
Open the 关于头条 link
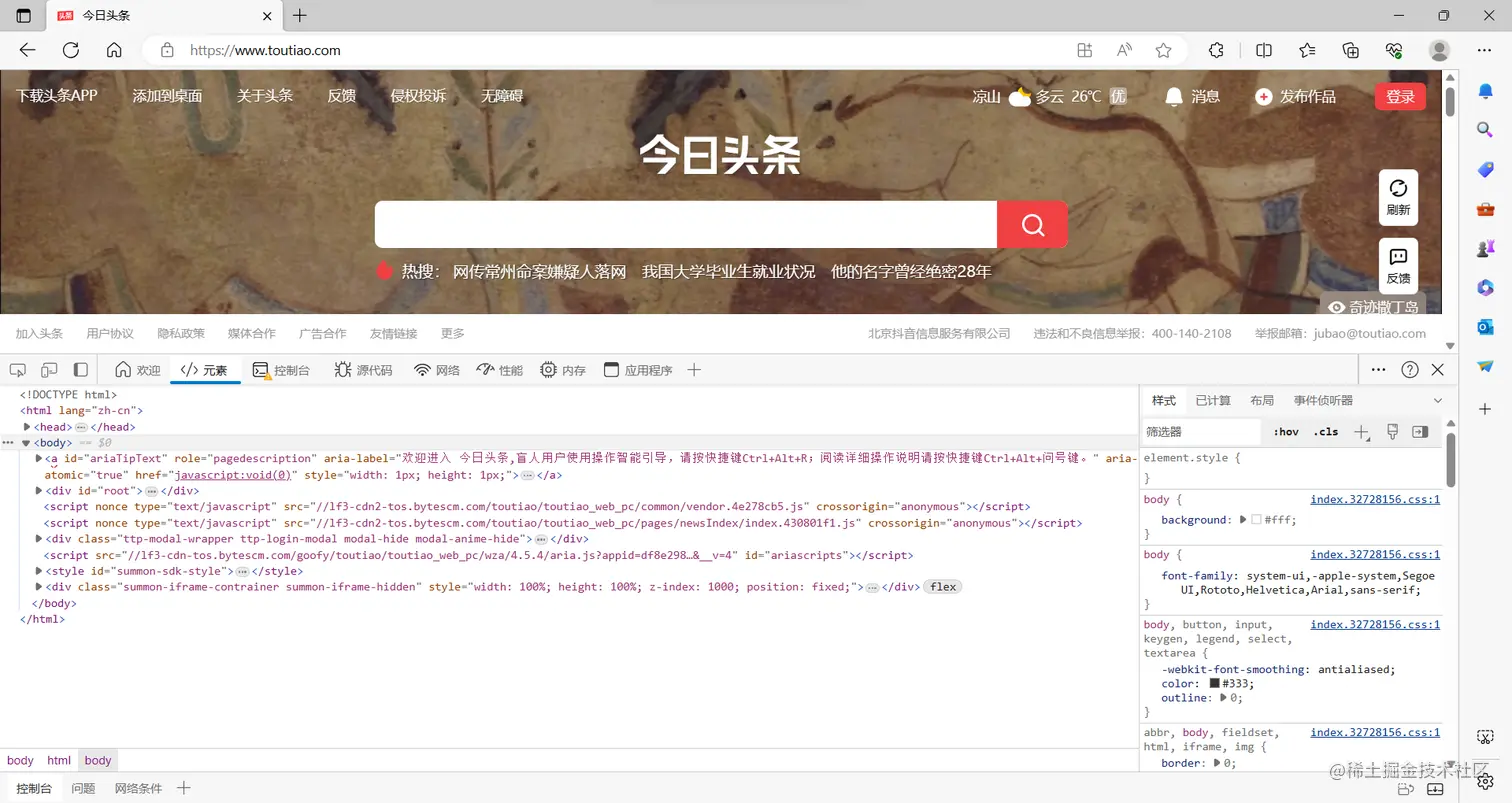point(265,96)
